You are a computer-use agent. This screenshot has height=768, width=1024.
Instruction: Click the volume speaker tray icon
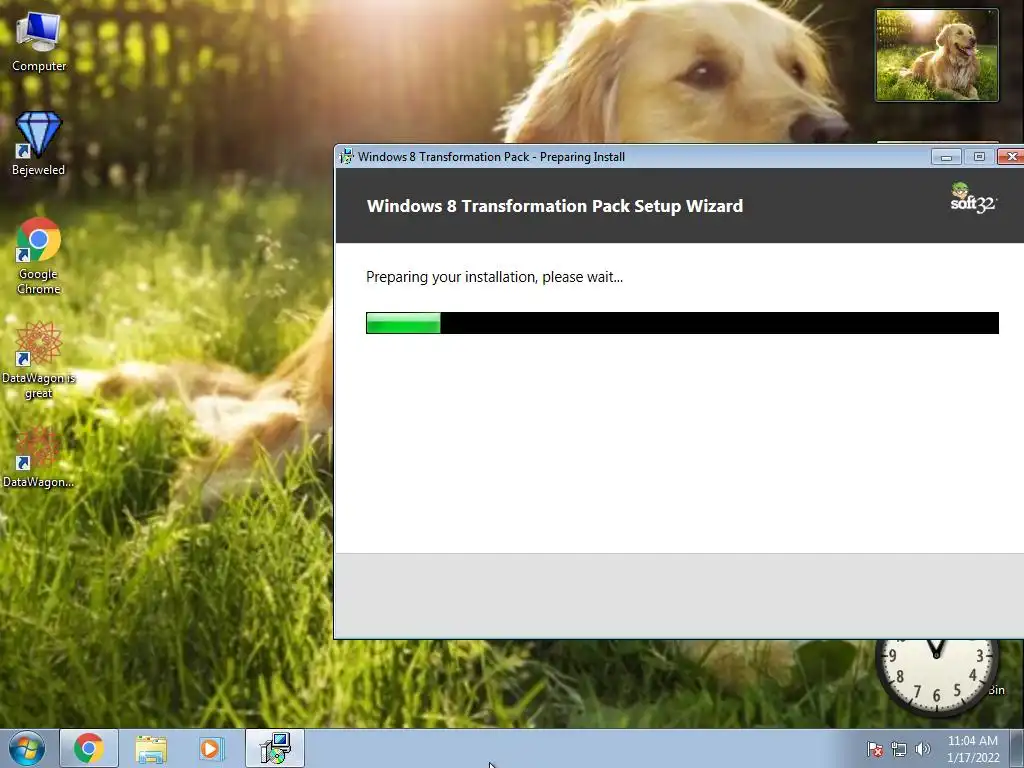click(x=922, y=749)
